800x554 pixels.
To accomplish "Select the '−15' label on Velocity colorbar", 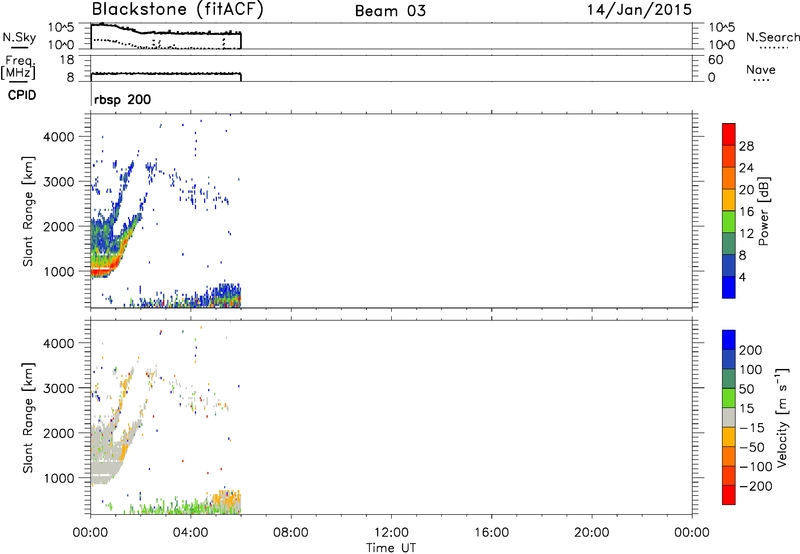I will click(752, 428).
